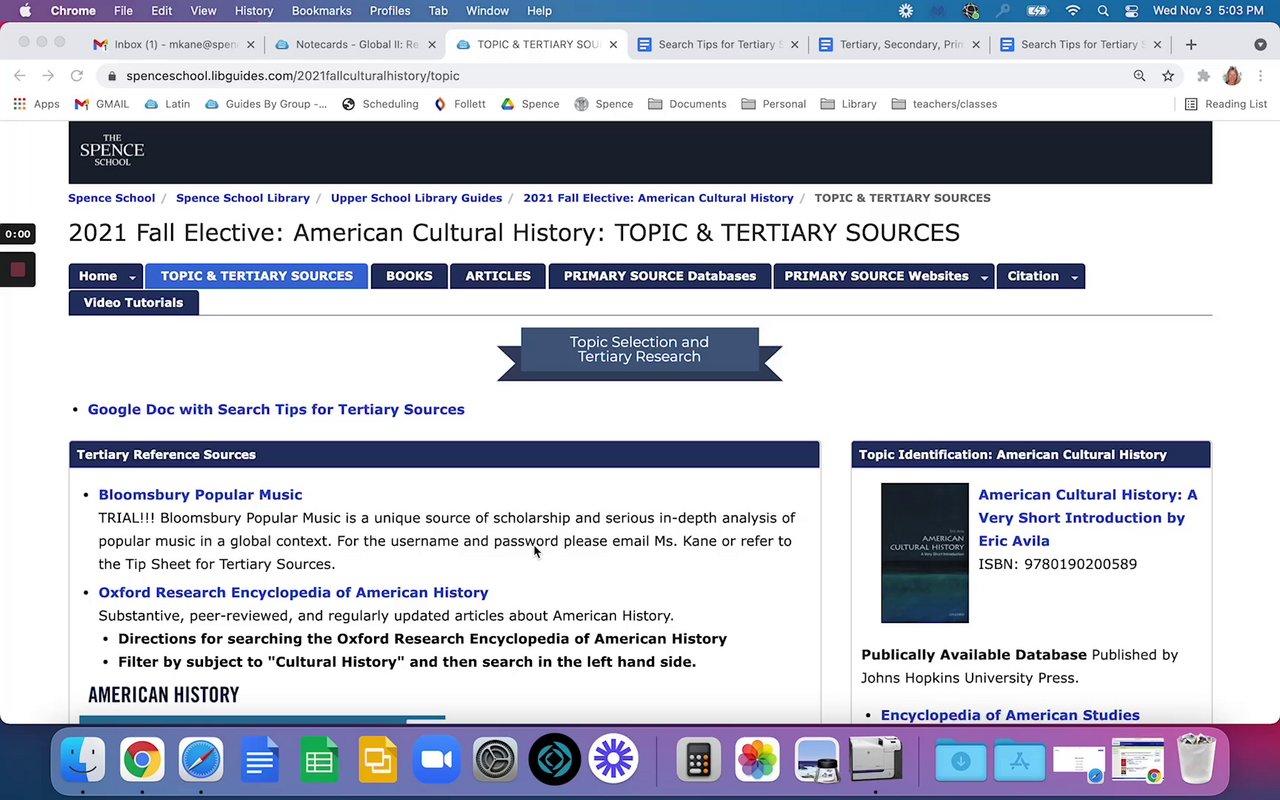Open System Preferences from the dock
This screenshot has width=1280, height=800.
[496, 760]
